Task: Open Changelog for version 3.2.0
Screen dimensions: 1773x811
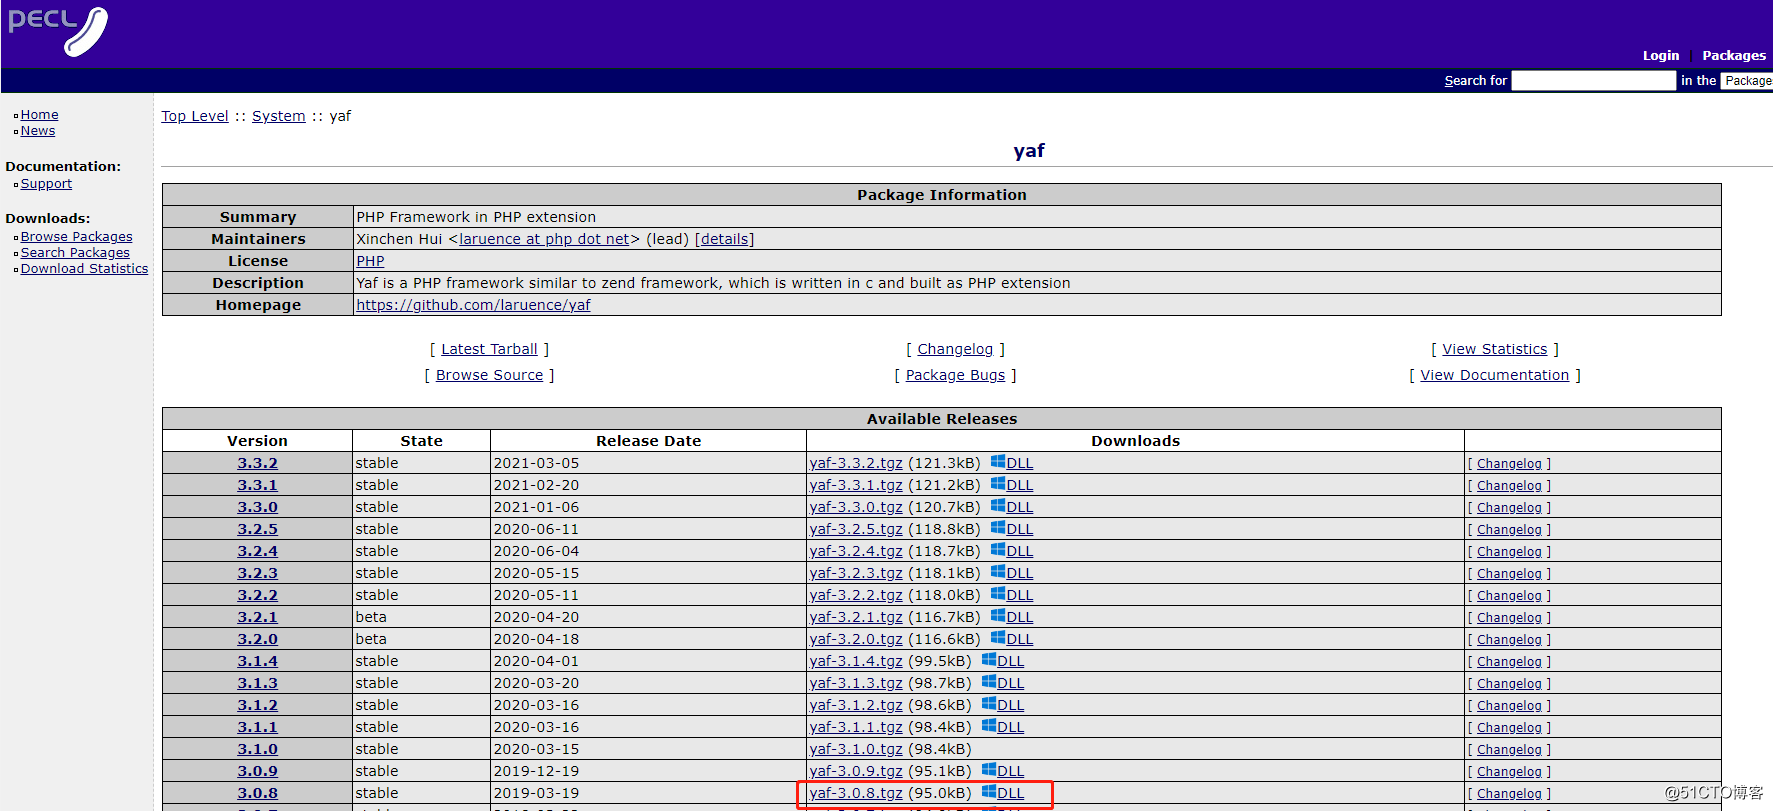Action: coord(1509,640)
